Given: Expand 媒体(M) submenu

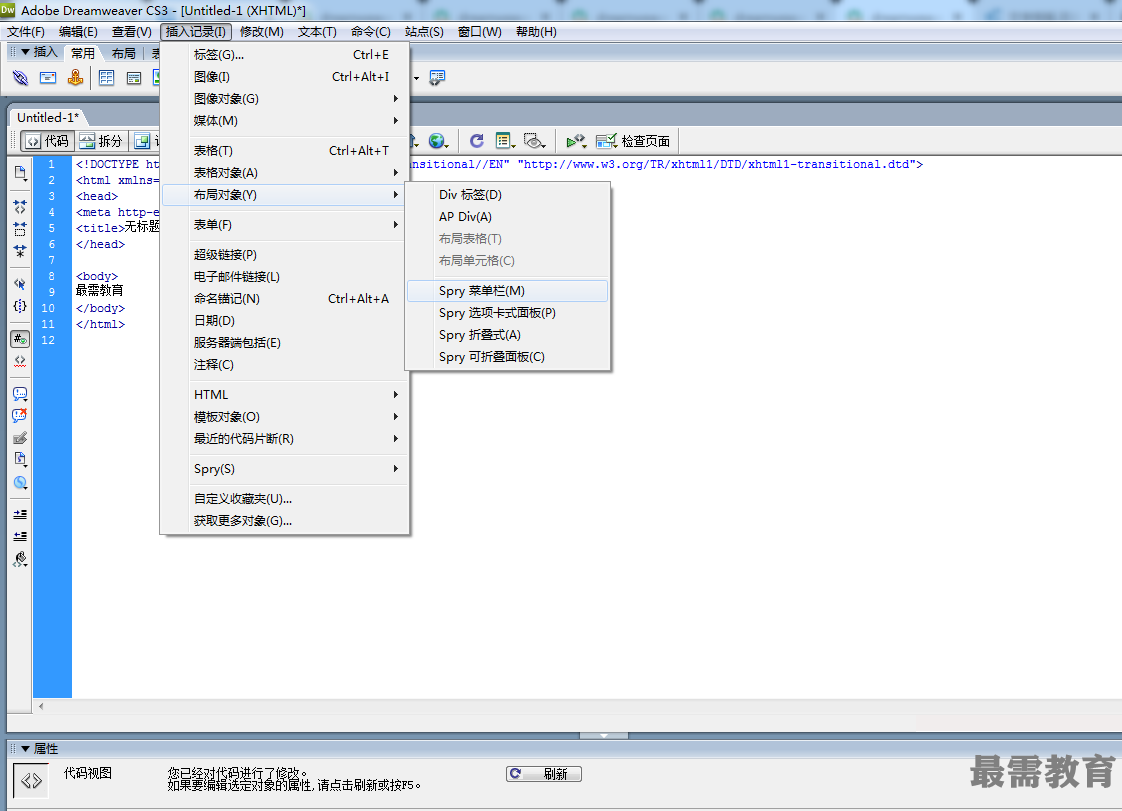Looking at the screenshot, I should point(286,121).
